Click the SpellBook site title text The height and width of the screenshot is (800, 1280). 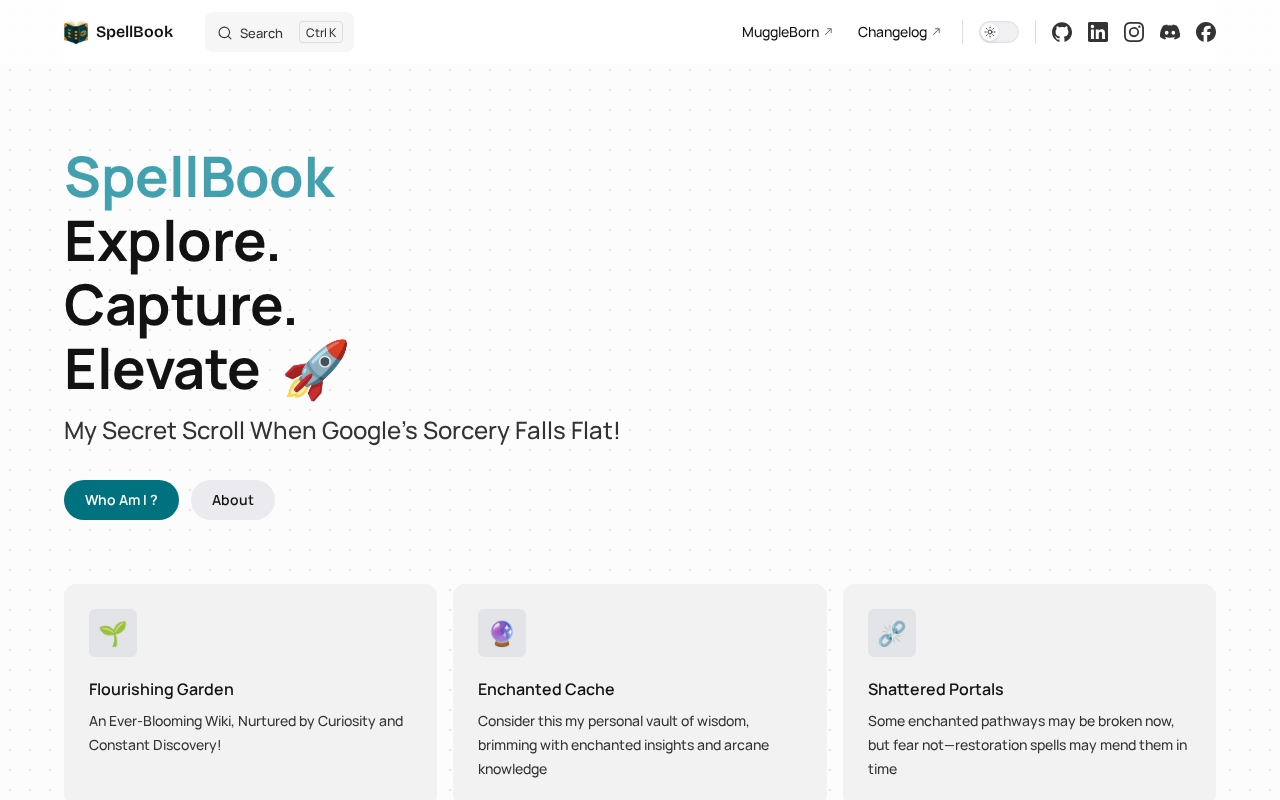pos(134,32)
